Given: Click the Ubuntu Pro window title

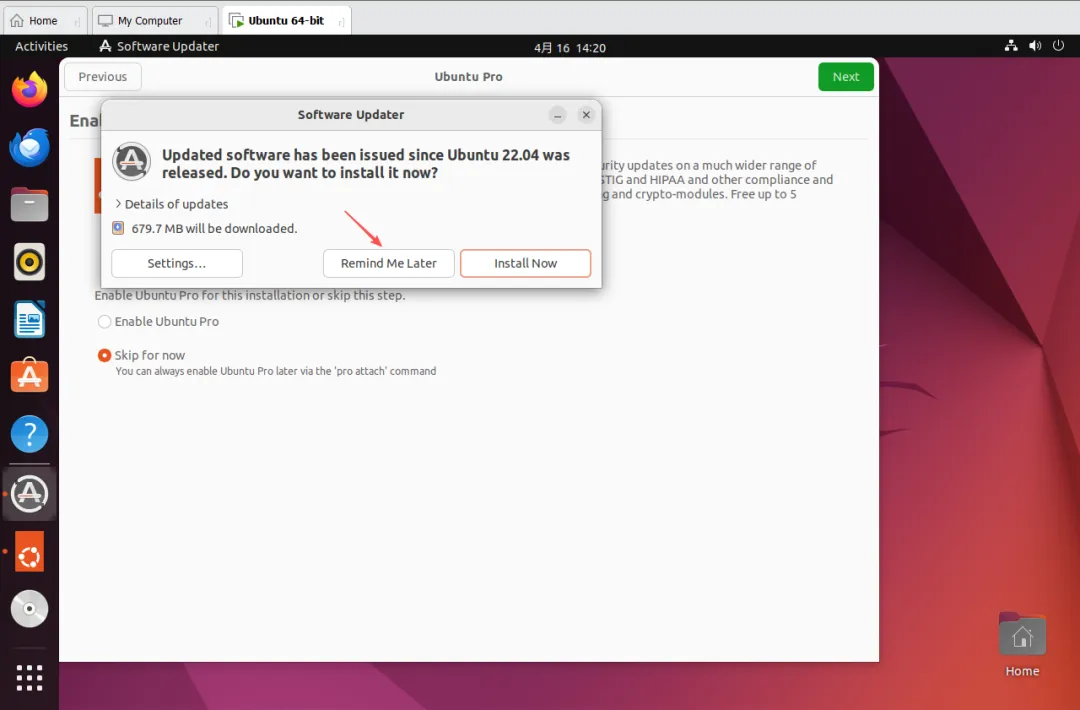Looking at the screenshot, I should (468, 76).
